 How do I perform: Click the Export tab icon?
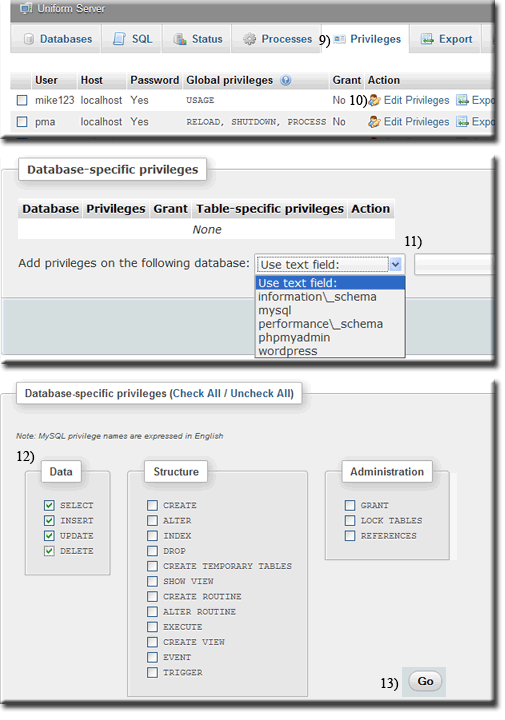pos(427,39)
